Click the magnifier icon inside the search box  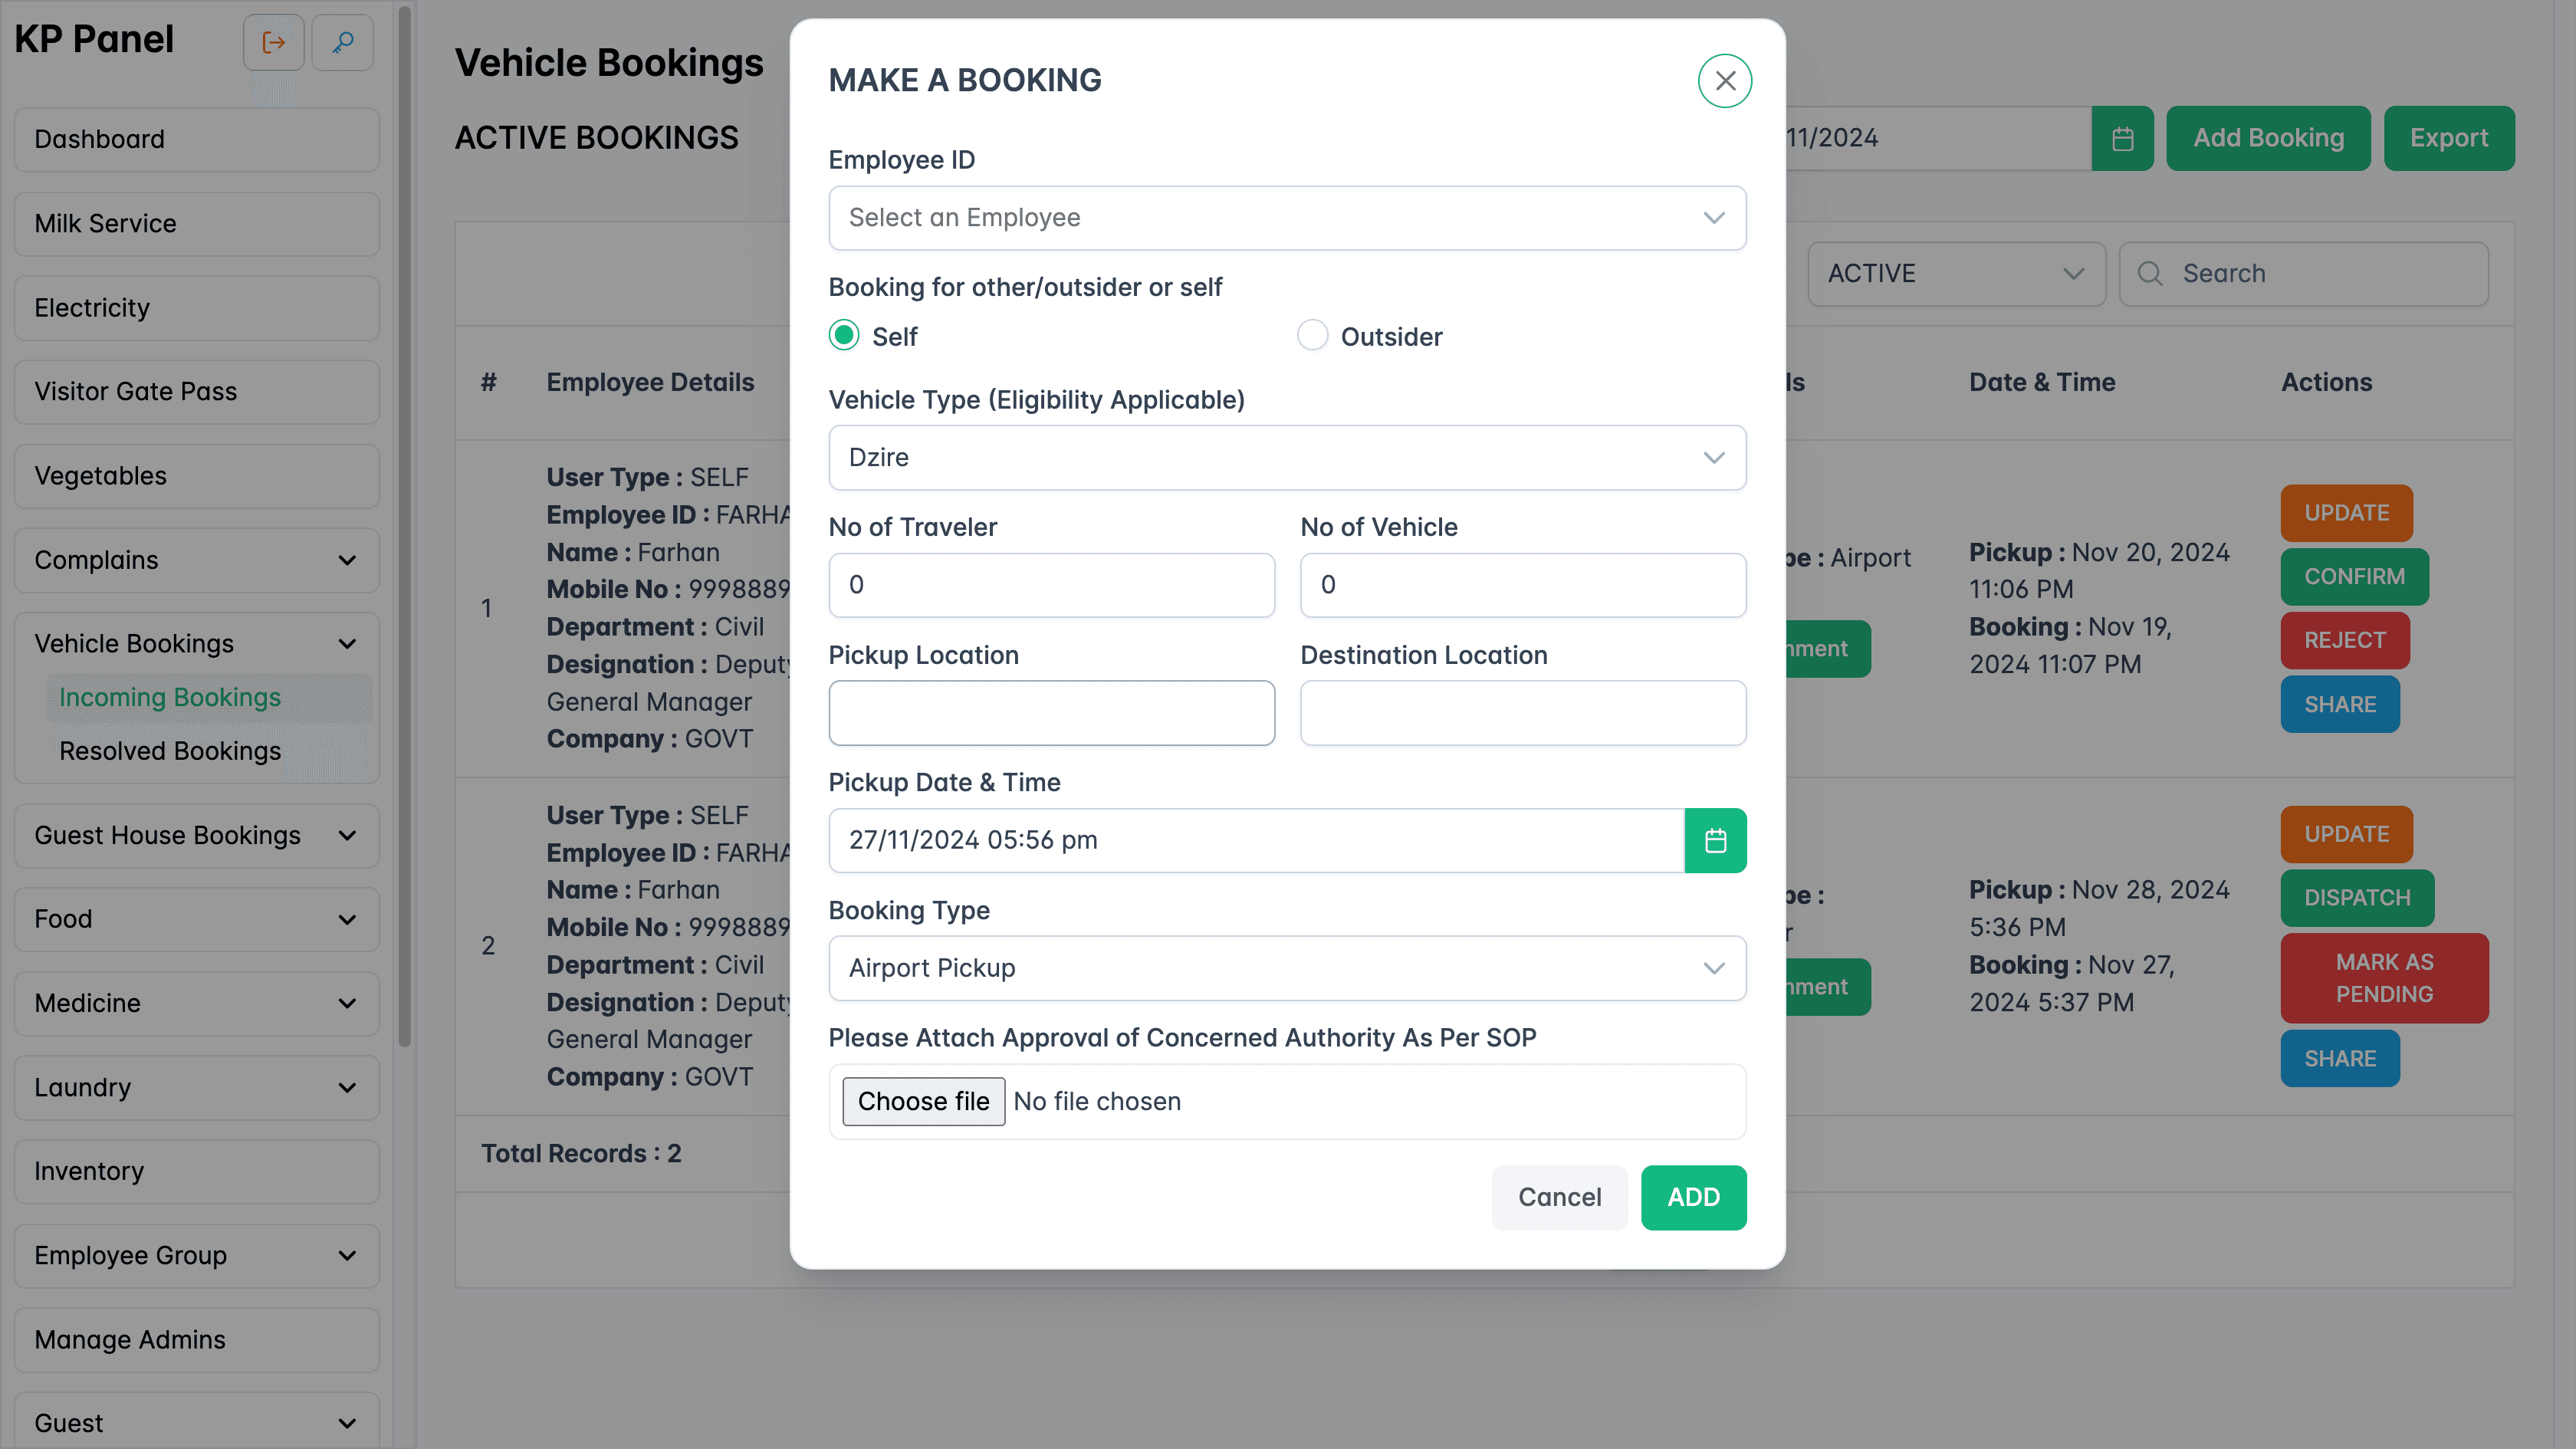click(2150, 273)
